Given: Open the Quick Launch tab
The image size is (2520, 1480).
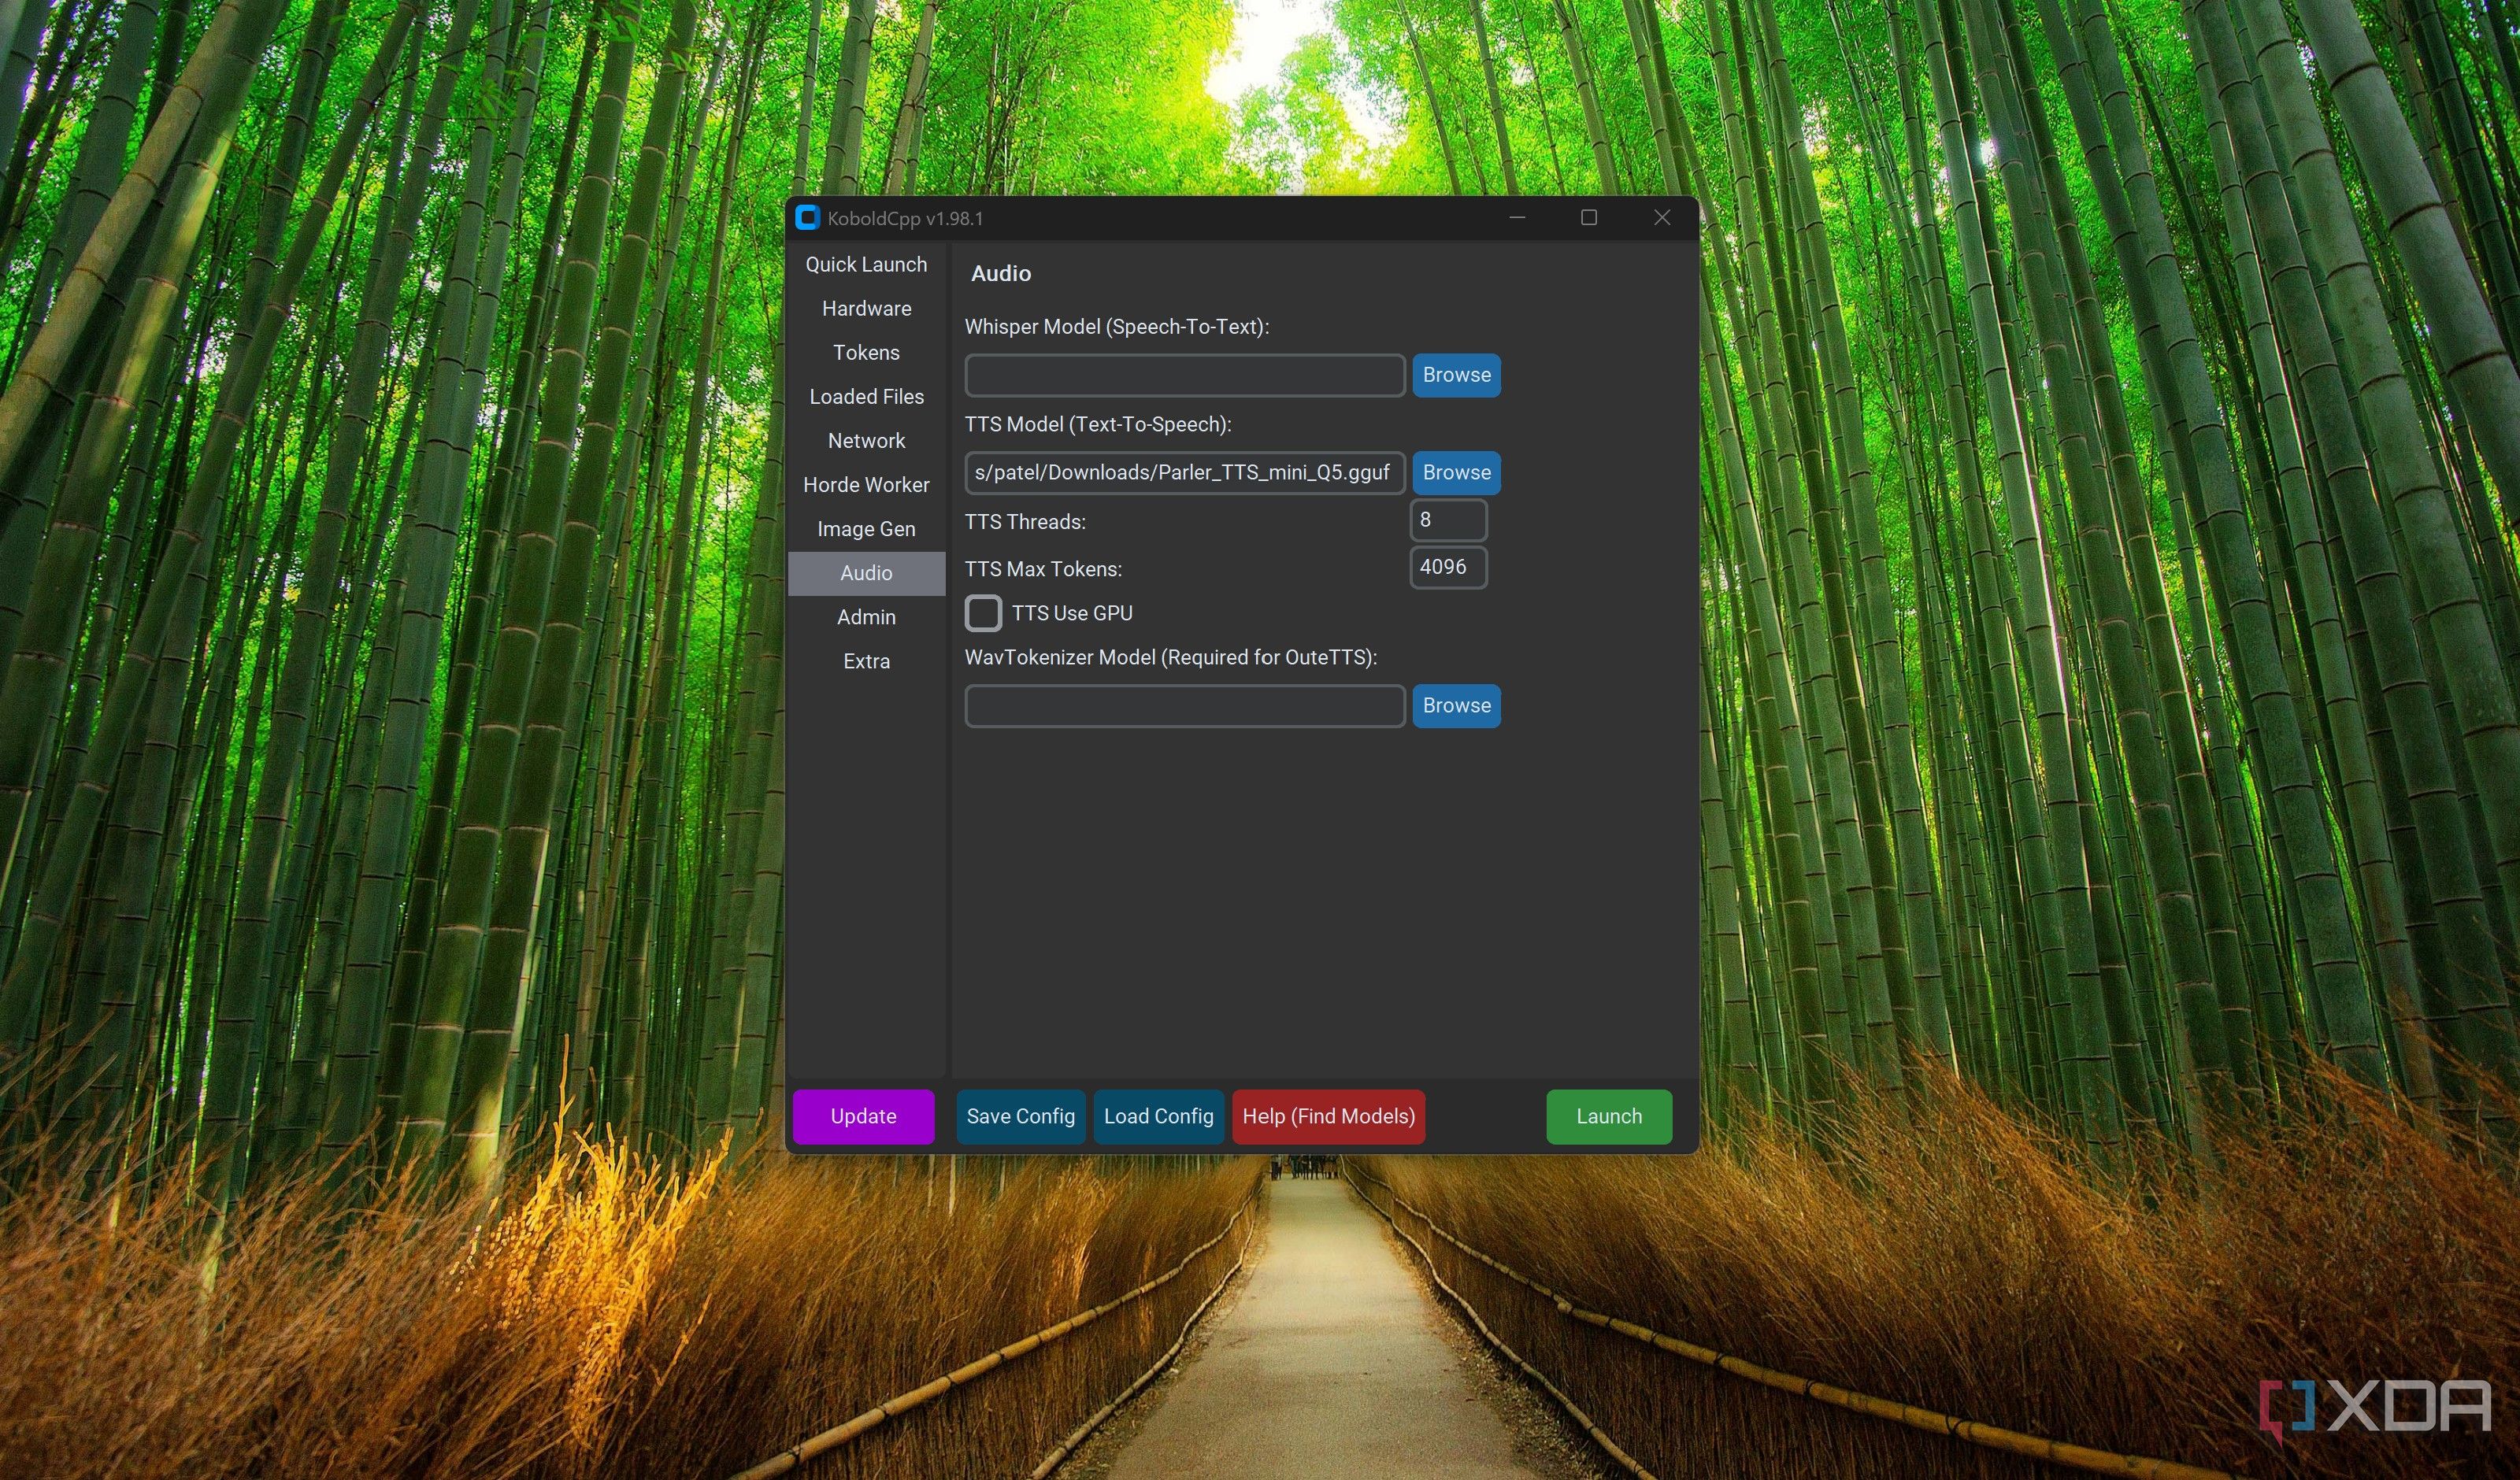Looking at the screenshot, I should (866, 265).
